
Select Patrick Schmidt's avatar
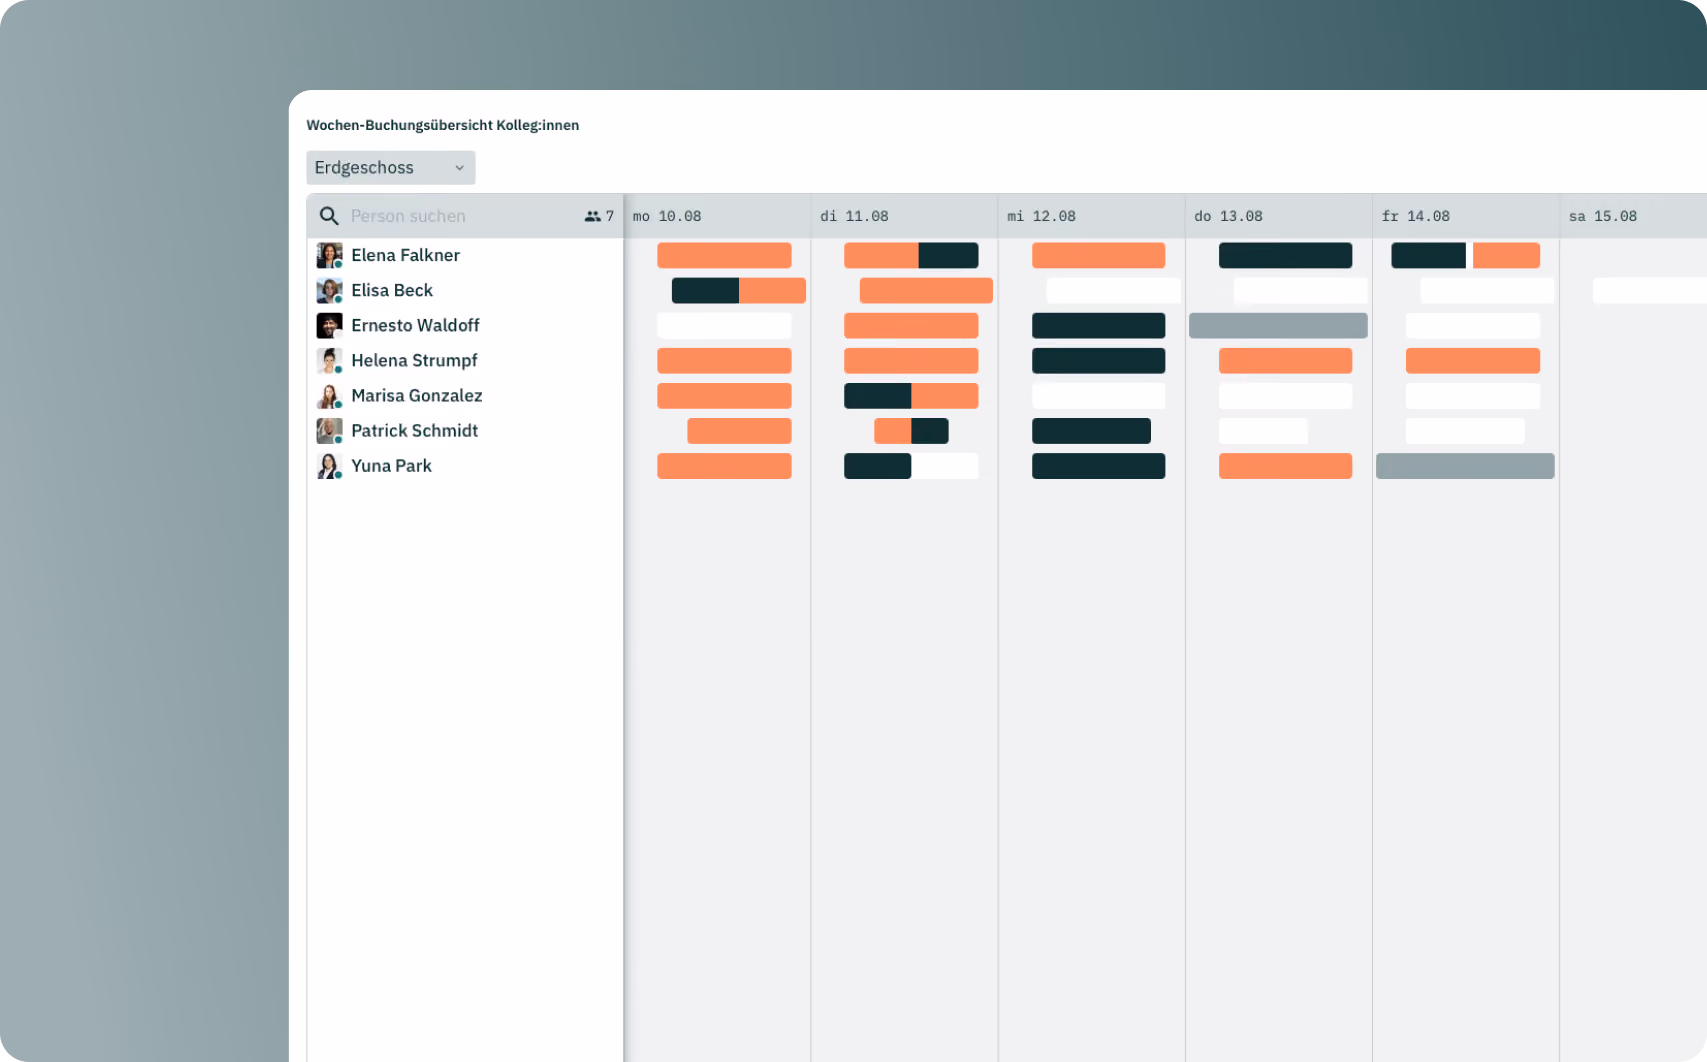[x=329, y=431]
